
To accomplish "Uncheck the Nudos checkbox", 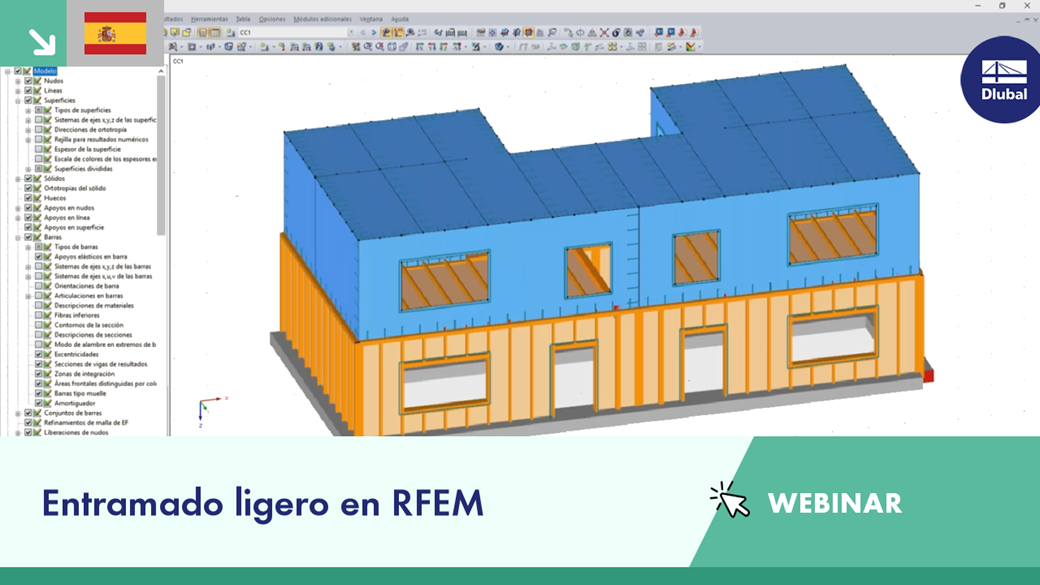I will 29,81.
